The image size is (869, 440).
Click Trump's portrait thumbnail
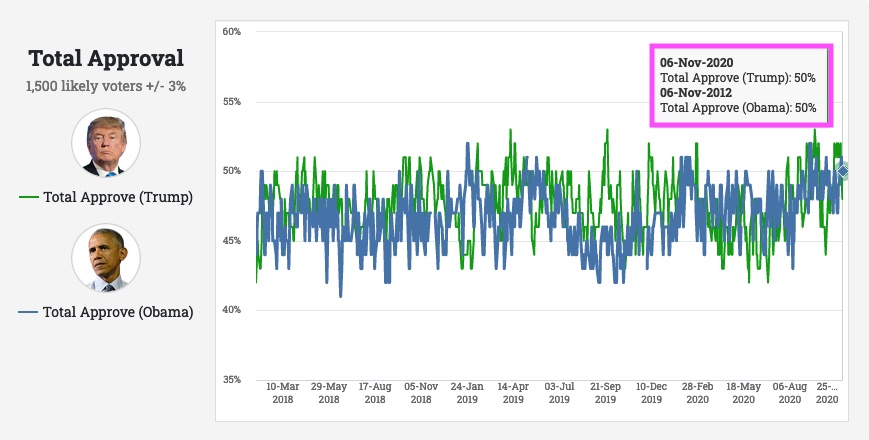coord(106,143)
